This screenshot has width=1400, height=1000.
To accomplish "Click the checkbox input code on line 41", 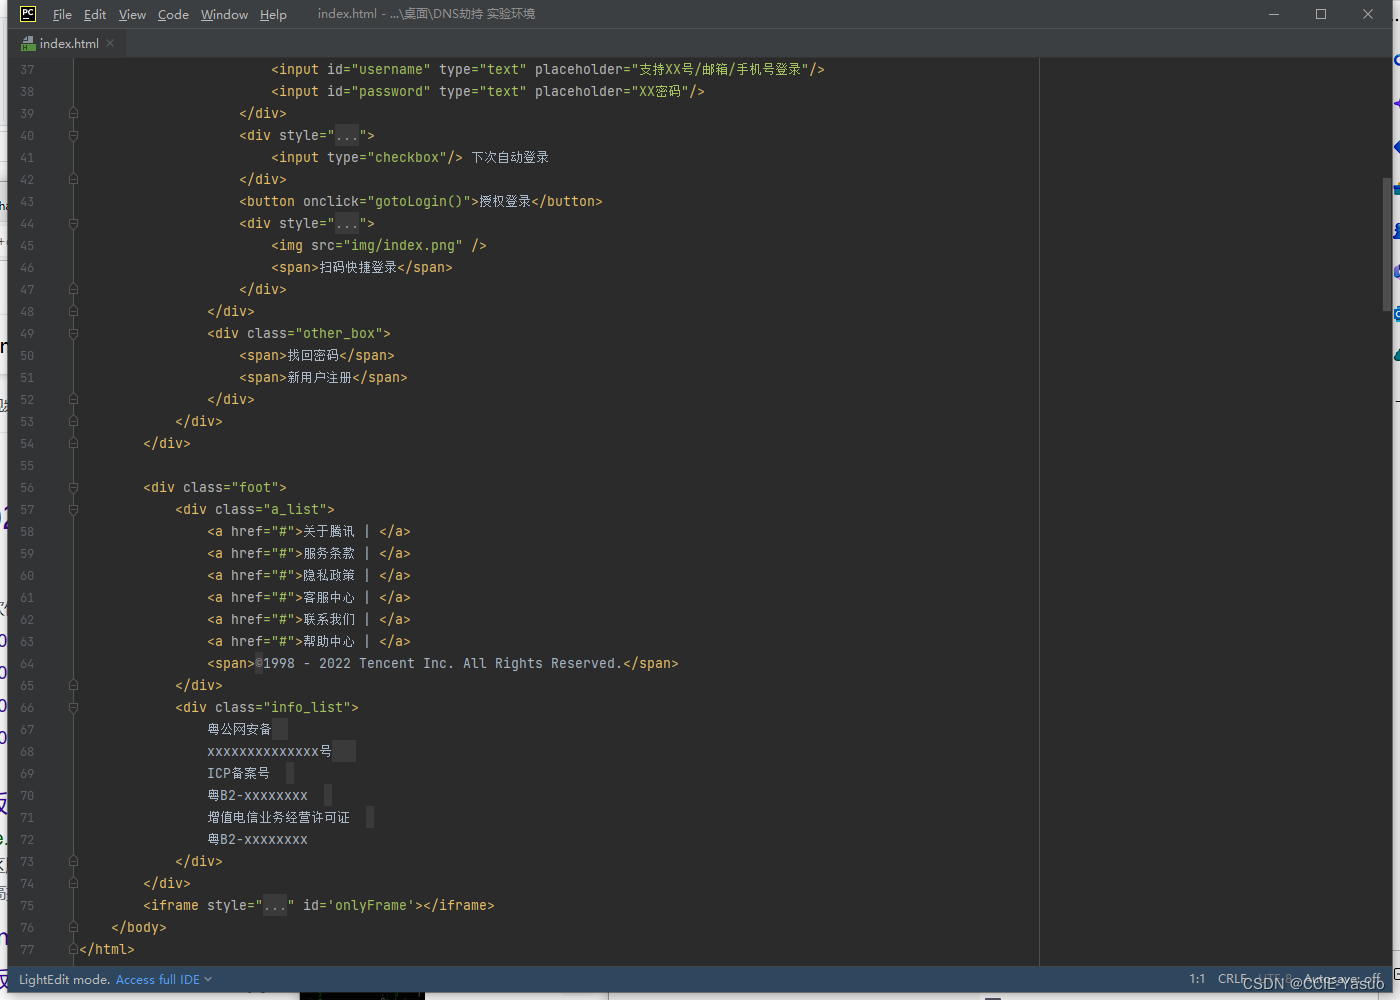I will (x=409, y=157).
